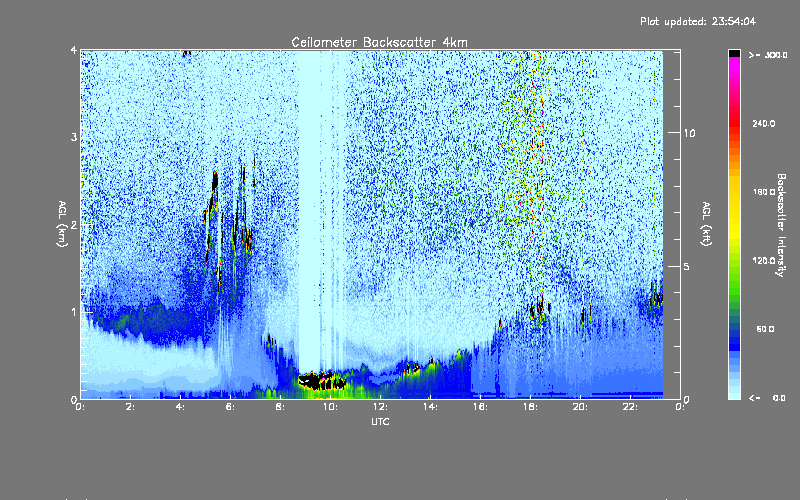The height and width of the screenshot is (500, 800).
Task: Click the '240.0' colorbar value
Action: coord(764,124)
